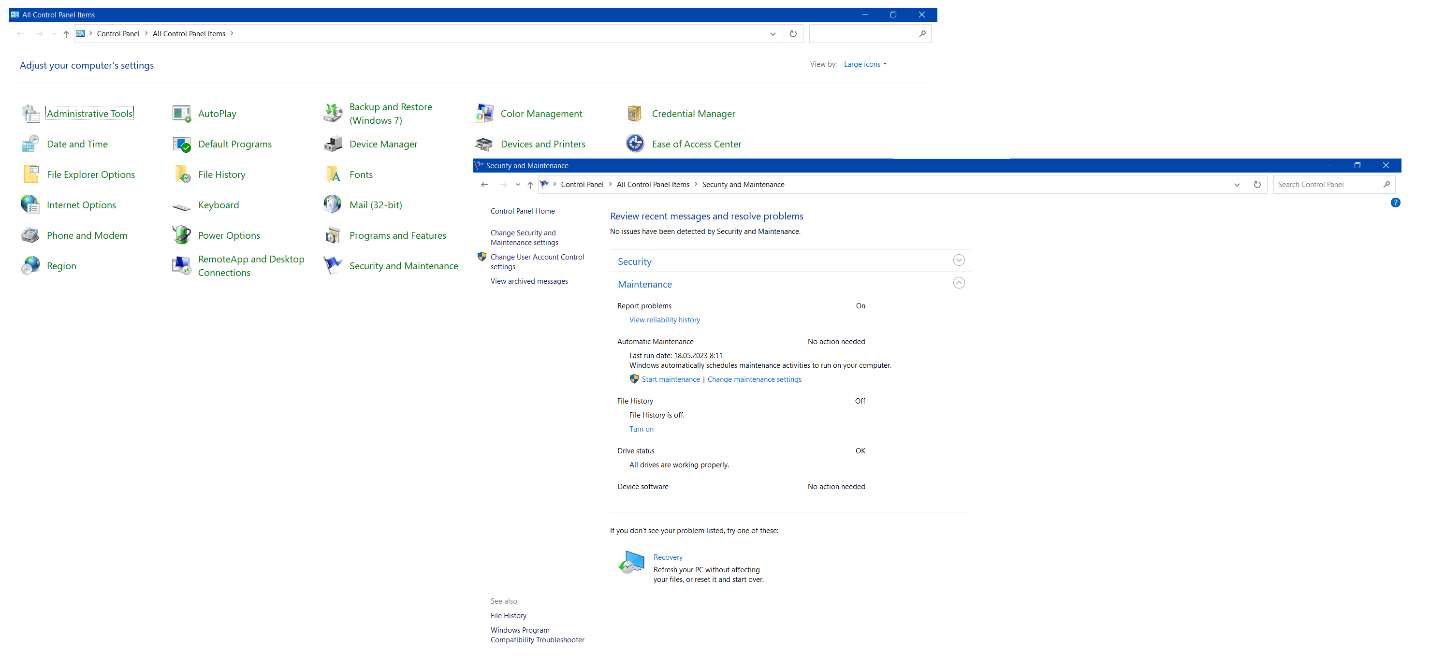Click View reliability history link
The image size is (1430, 666).
click(x=664, y=320)
